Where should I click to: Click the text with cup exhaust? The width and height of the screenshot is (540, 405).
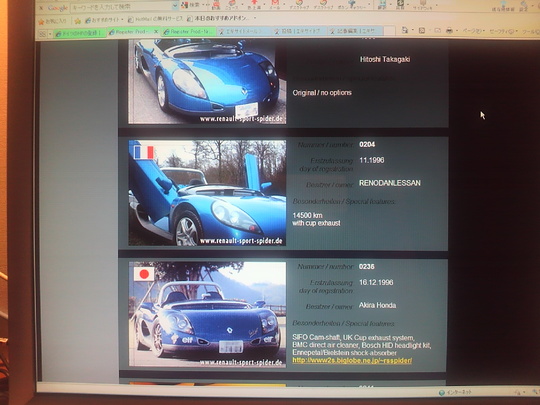[x=316, y=223]
